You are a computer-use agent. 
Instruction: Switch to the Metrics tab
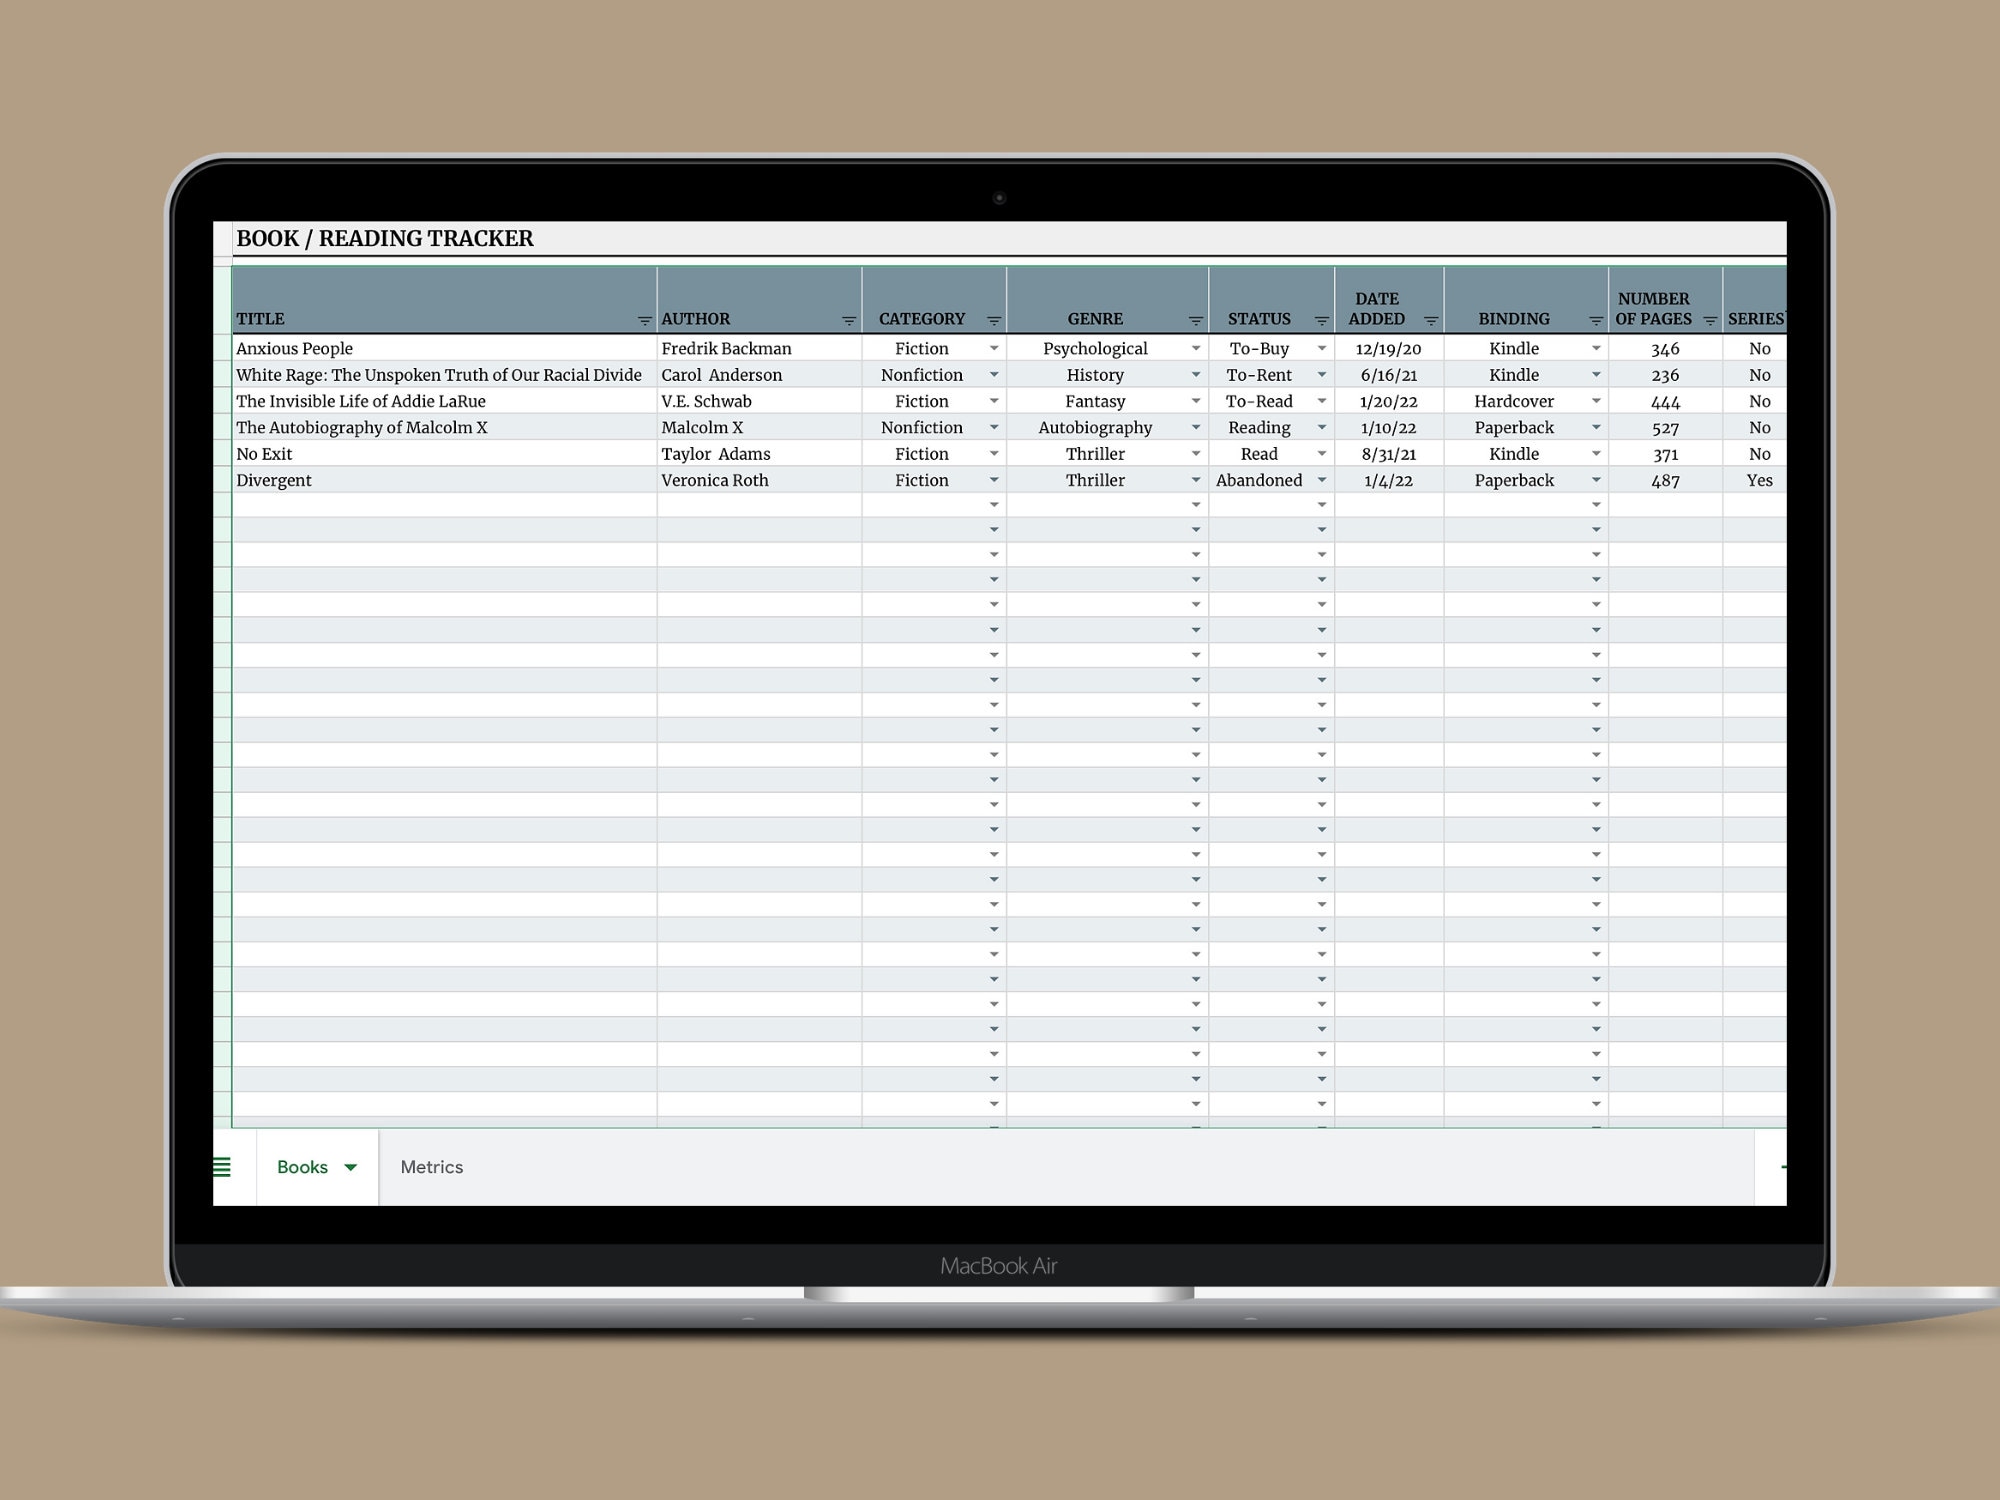431,1167
